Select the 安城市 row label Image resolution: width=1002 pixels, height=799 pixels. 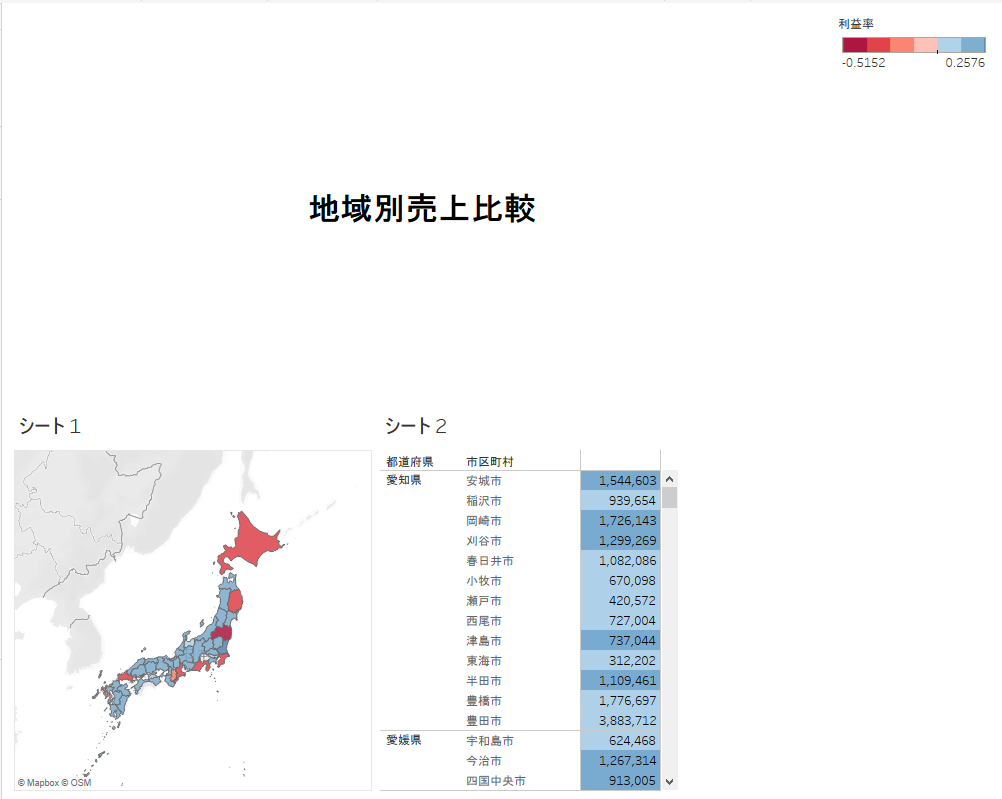(484, 481)
